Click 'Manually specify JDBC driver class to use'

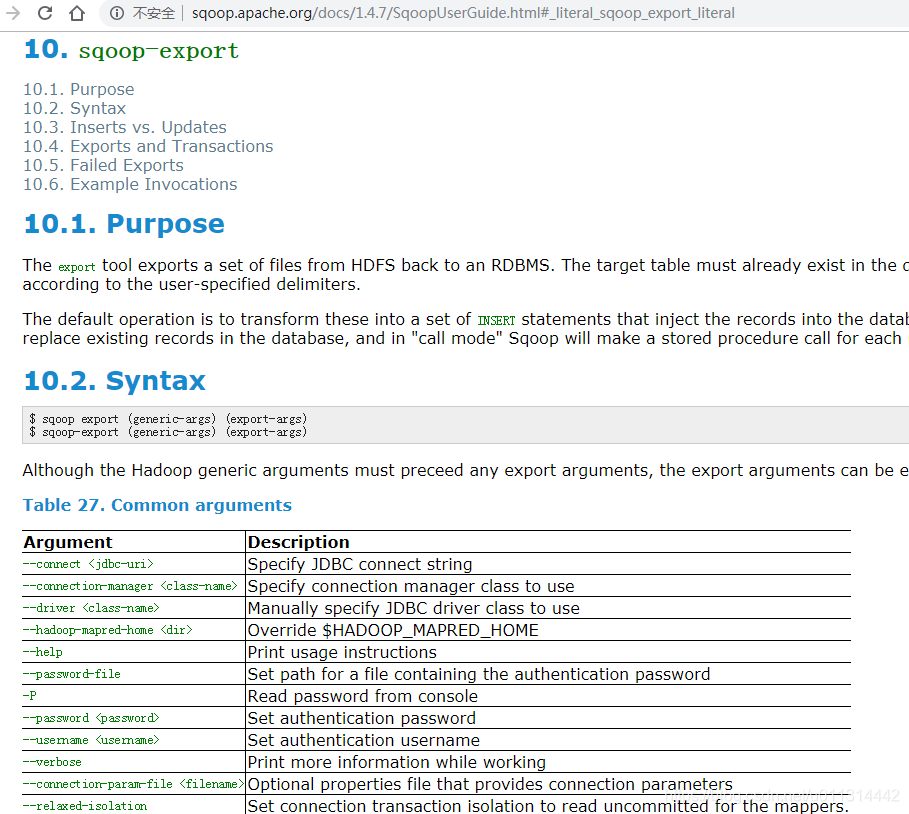[x=414, y=608]
